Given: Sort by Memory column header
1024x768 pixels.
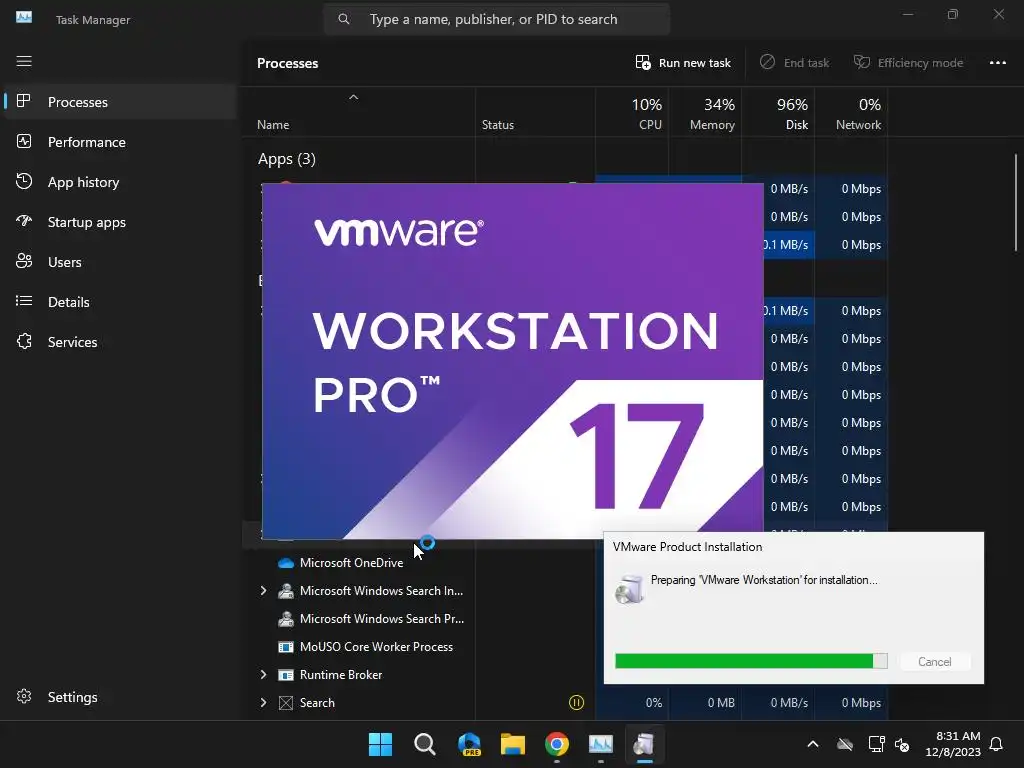Looking at the screenshot, I should pyautogui.click(x=705, y=114).
